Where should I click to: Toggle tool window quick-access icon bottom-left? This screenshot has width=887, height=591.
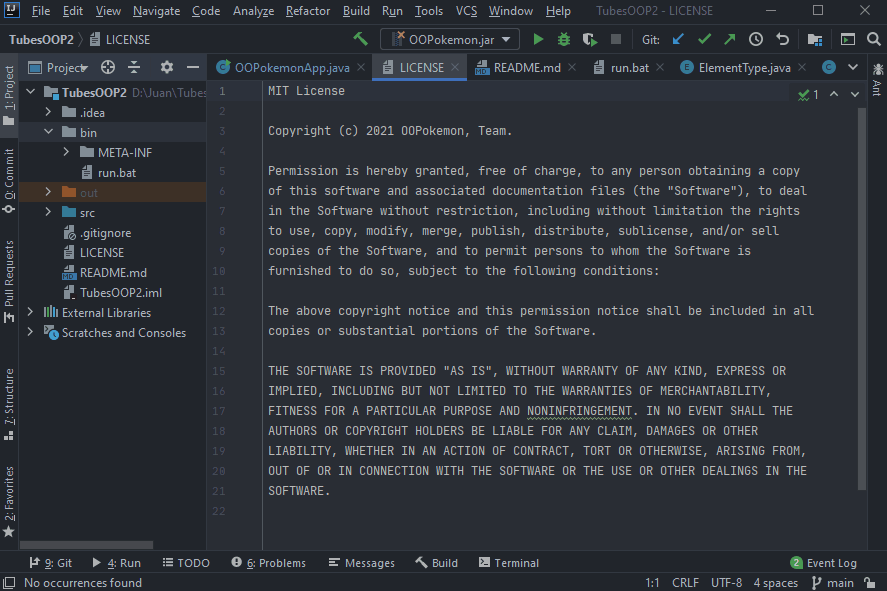pyautogui.click(x=9, y=583)
